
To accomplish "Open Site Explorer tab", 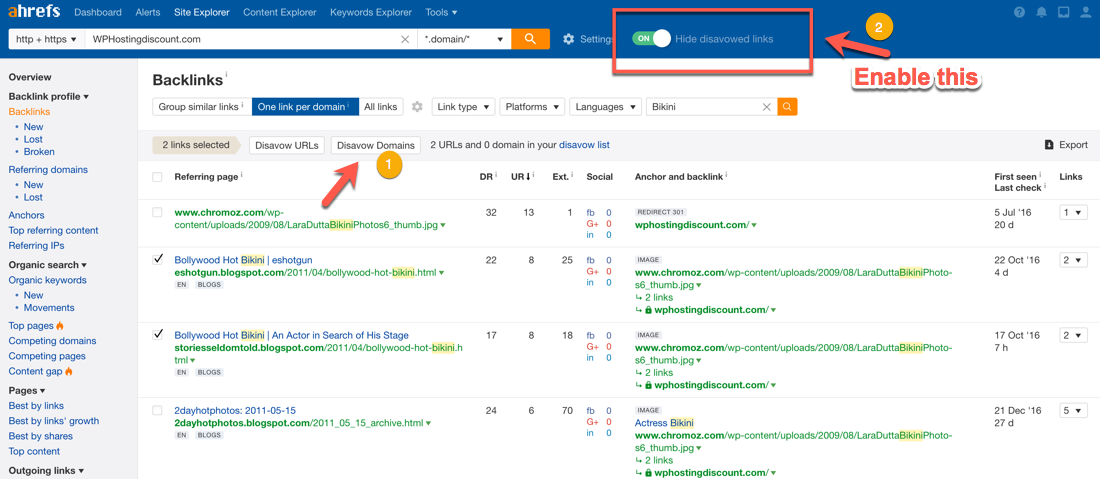I will [201, 13].
